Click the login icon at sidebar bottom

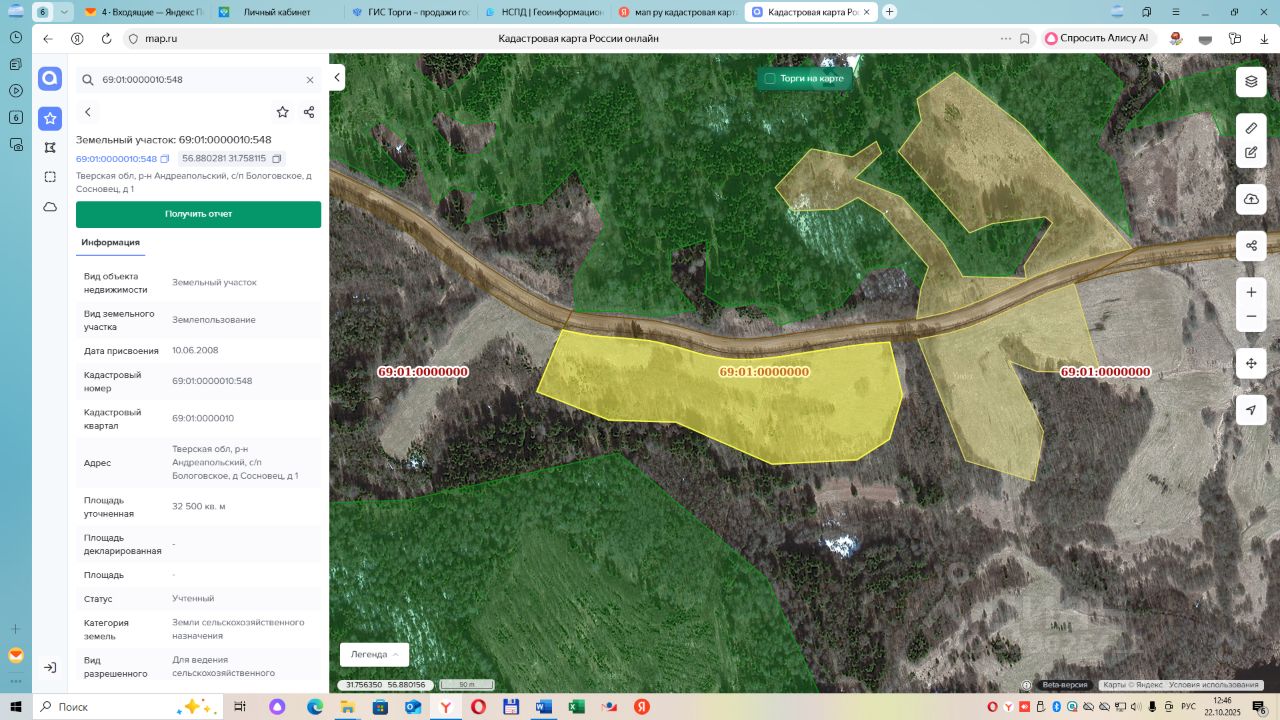pyautogui.click(x=50, y=667)
